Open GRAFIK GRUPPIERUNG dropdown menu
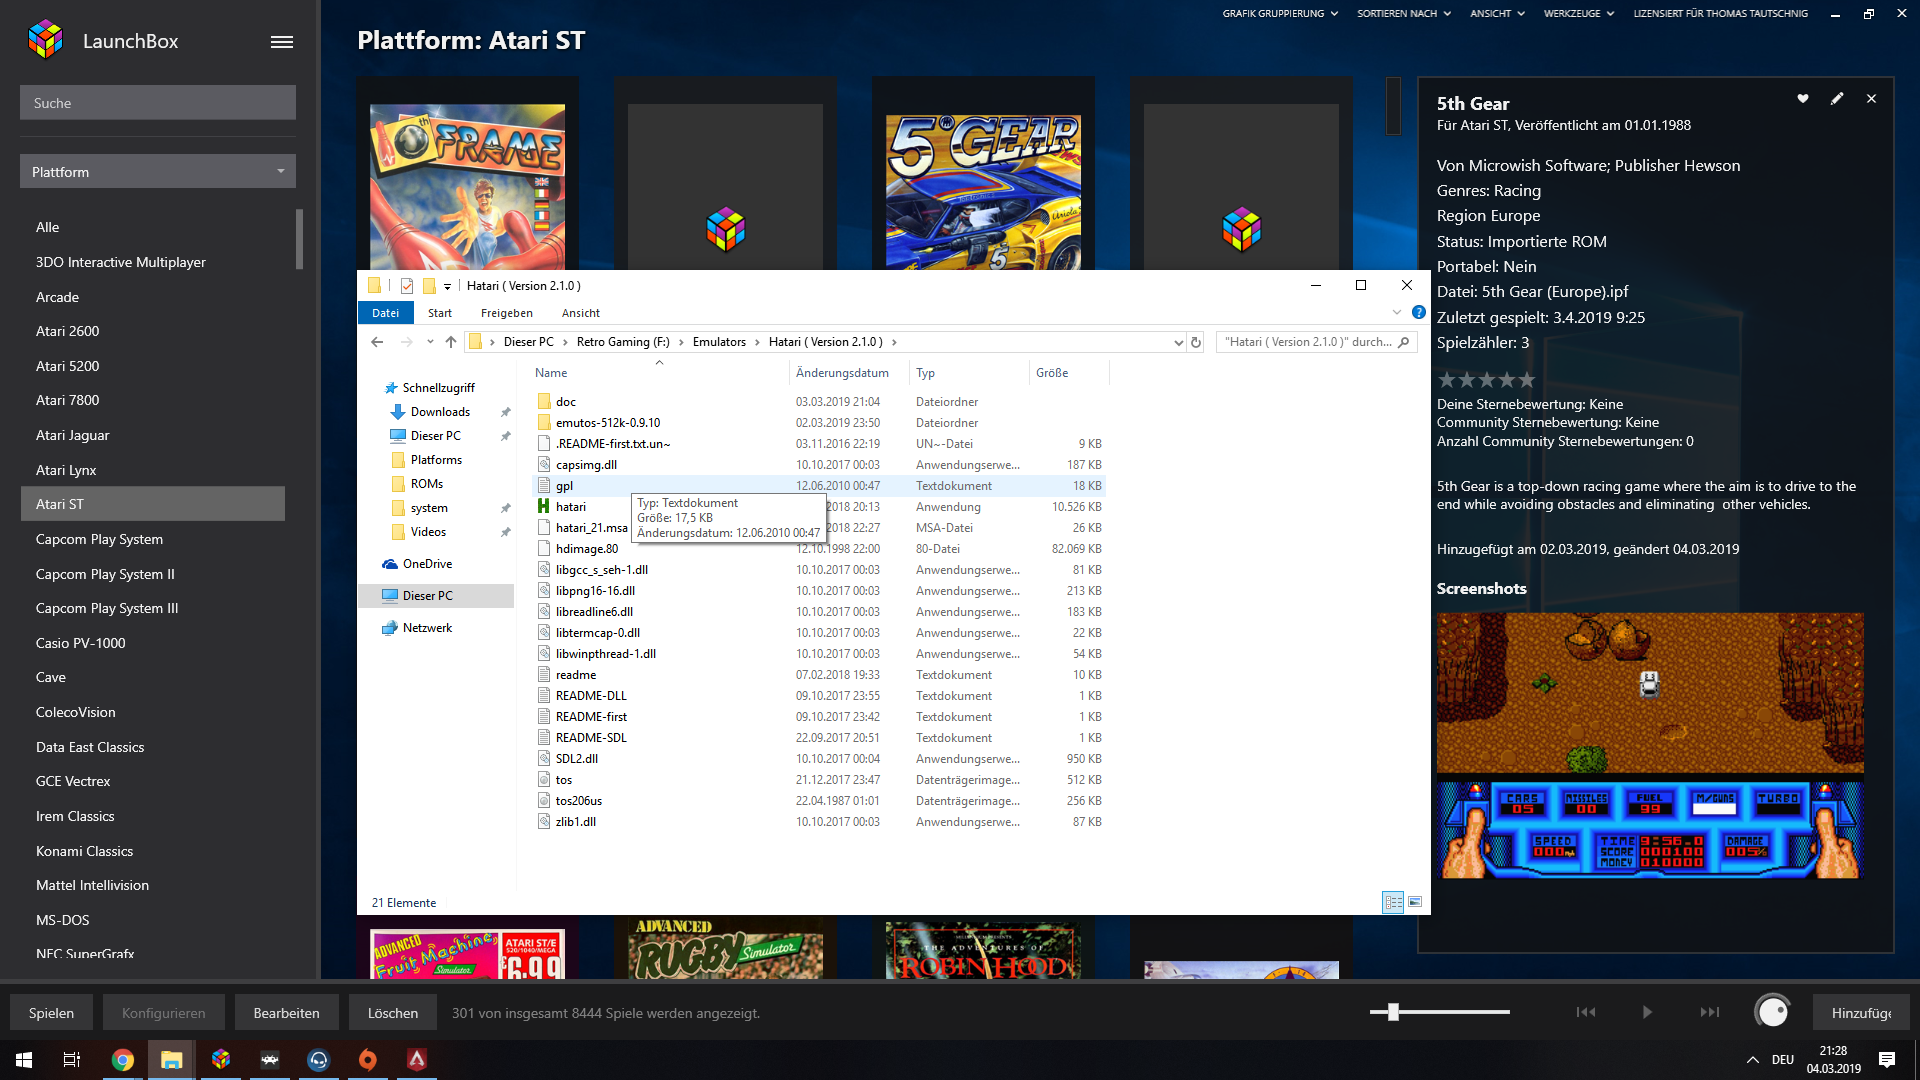This screenshot has height=1080, width=1920. click(x=1279, y=14)
